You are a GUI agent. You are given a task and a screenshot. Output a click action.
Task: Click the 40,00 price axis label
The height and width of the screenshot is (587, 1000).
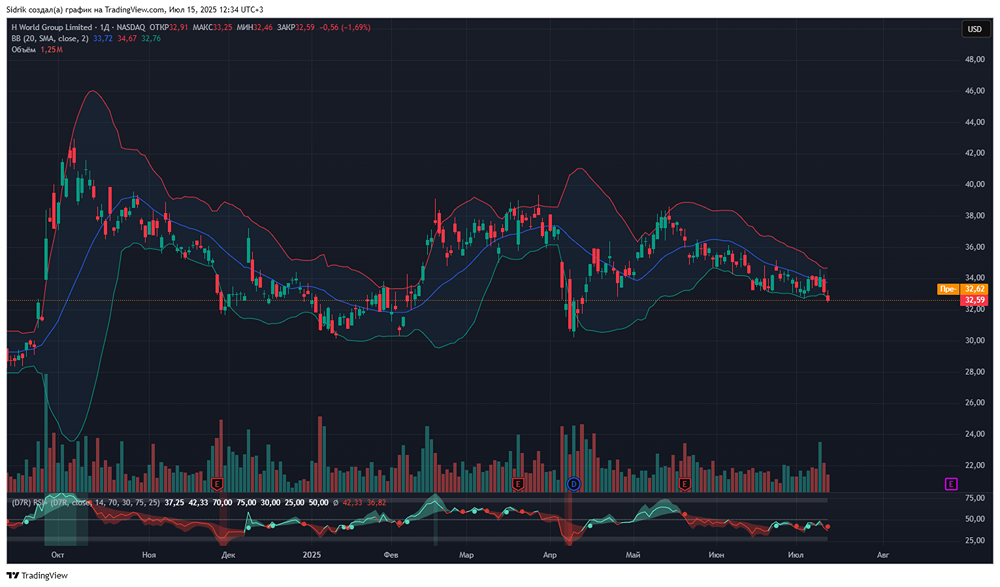click(974, 184)
